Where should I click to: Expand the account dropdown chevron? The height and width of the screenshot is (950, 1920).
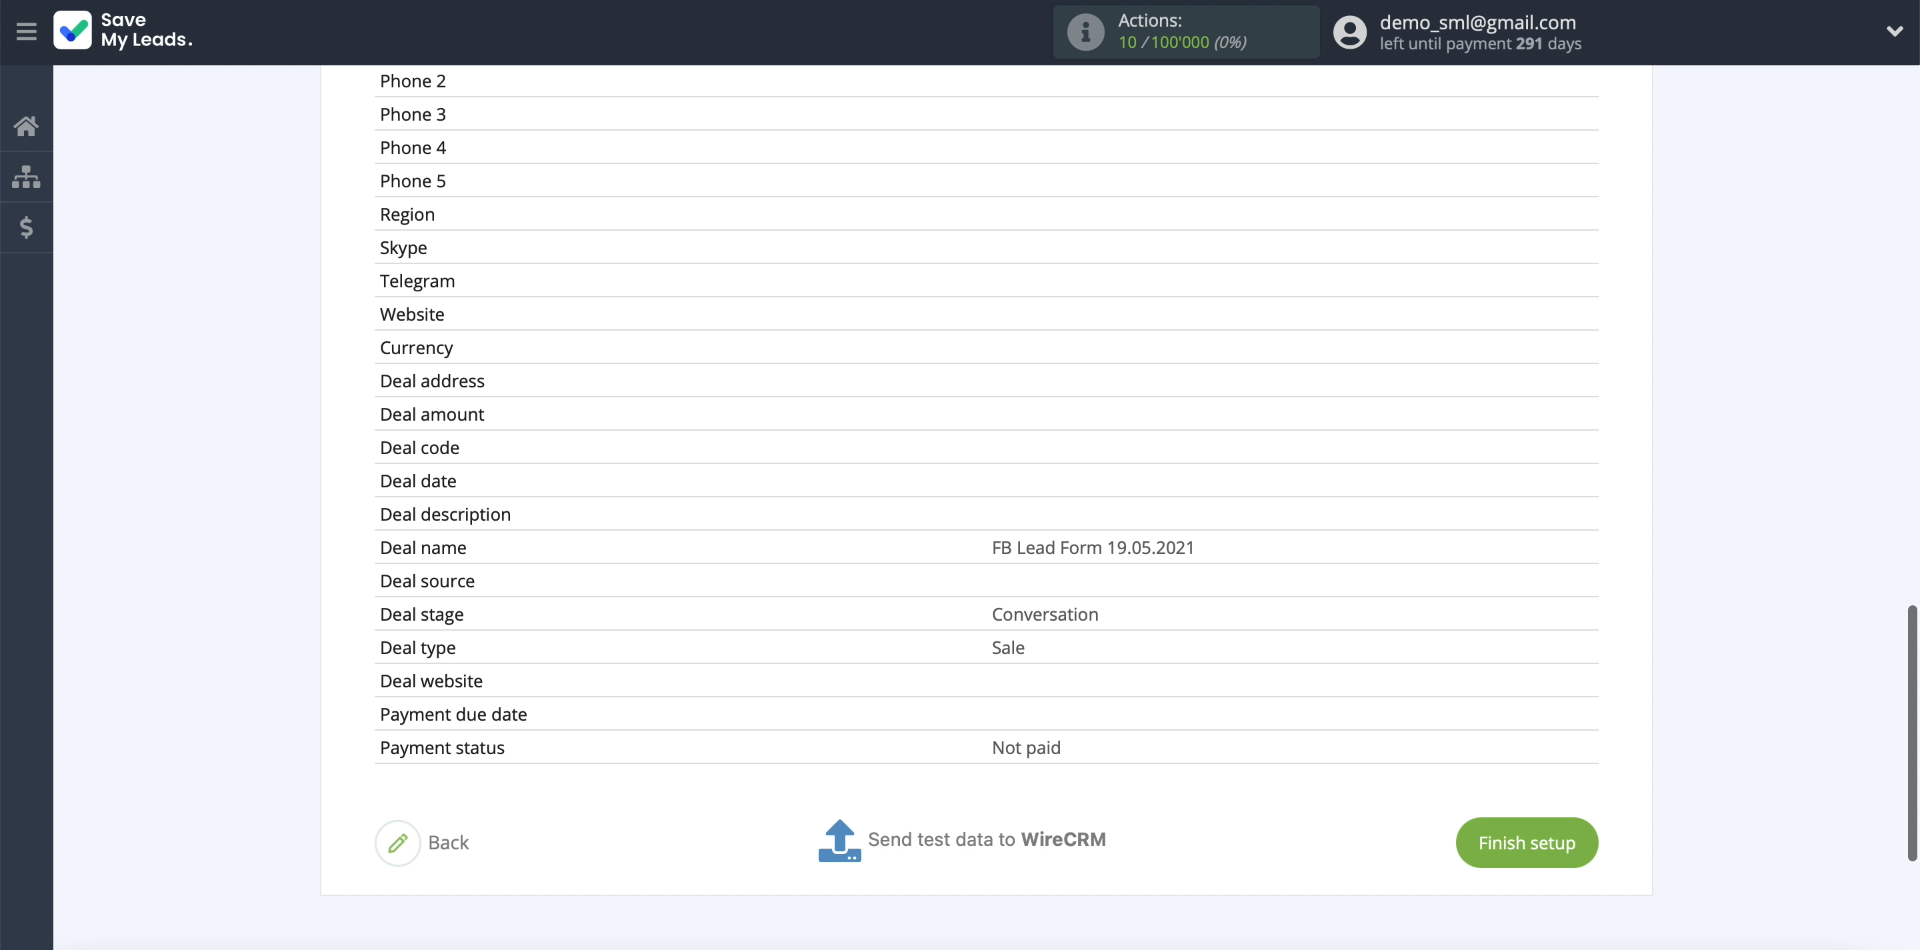(1894, 32)
